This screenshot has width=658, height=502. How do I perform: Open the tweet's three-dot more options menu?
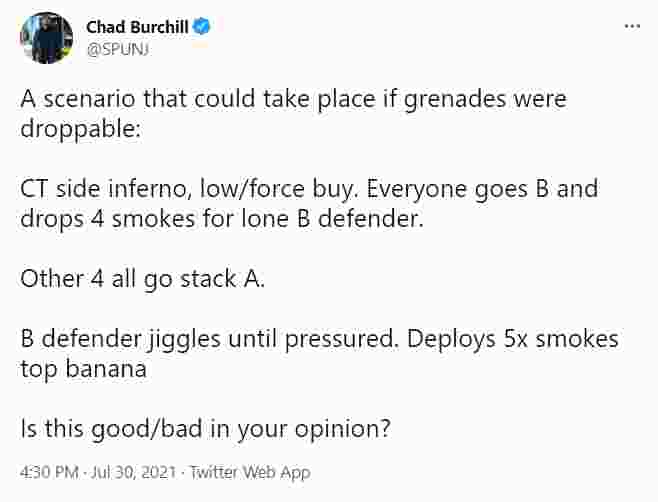coord(632,26)
